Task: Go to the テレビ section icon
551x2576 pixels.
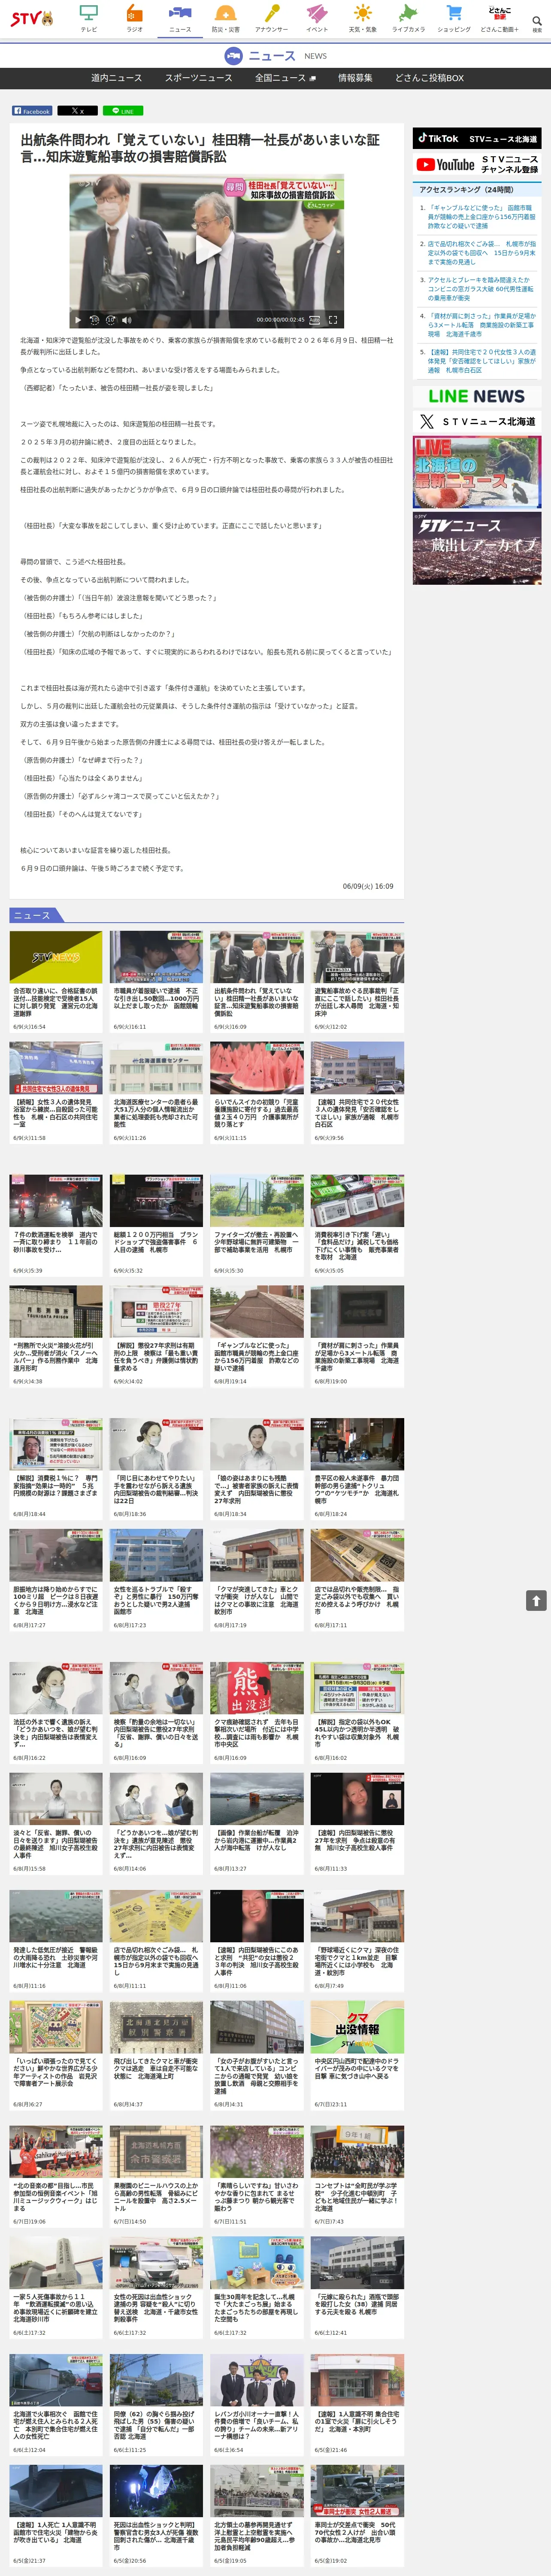Action: (x=89, y=18)
